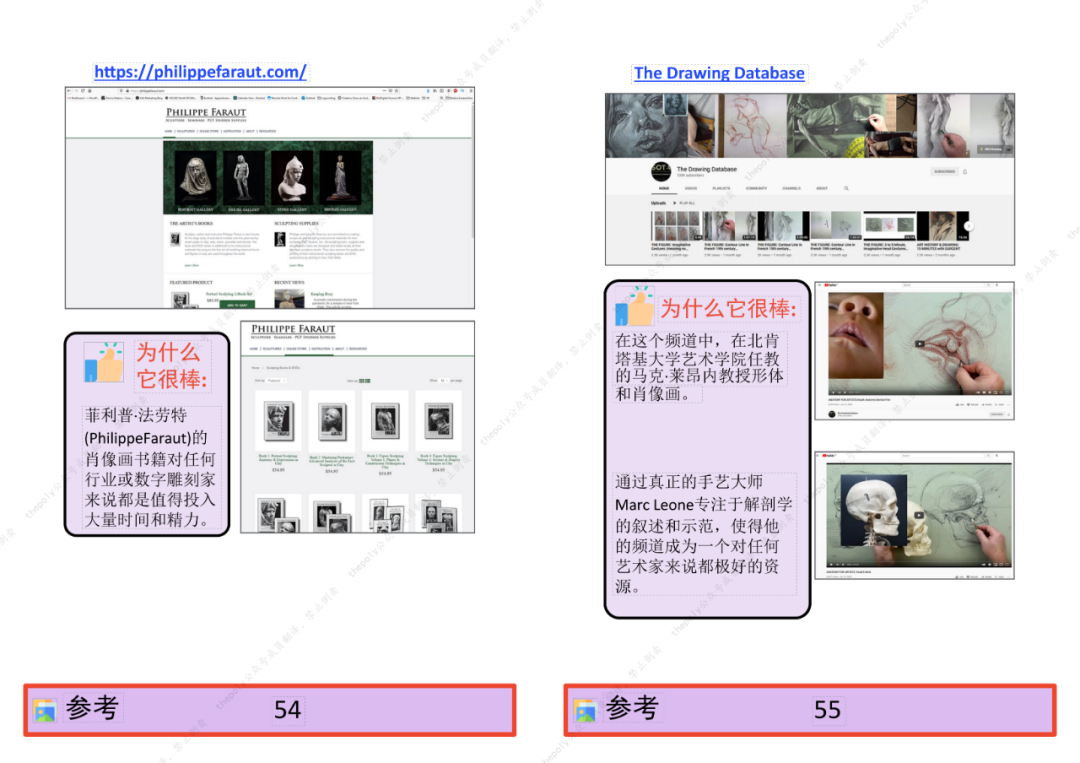Click Home breadcrumb on store page screenshot

254,368
